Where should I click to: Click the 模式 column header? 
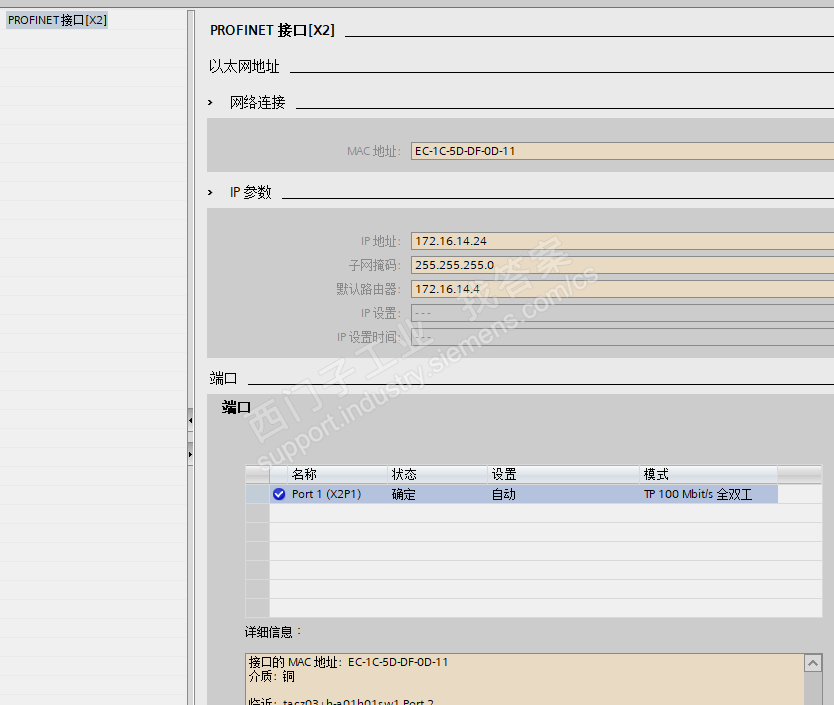click(x=708, y=474)
